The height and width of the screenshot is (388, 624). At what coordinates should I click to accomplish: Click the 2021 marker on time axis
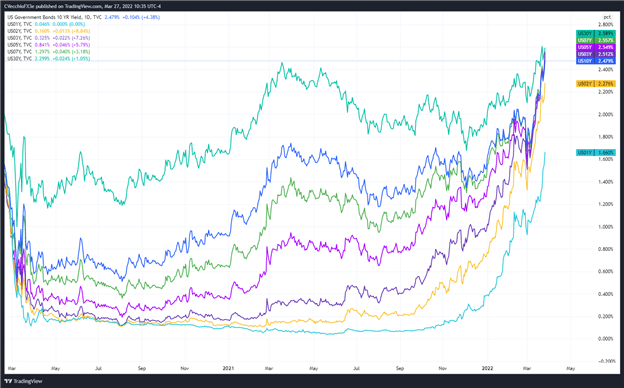tap(228, 369)
